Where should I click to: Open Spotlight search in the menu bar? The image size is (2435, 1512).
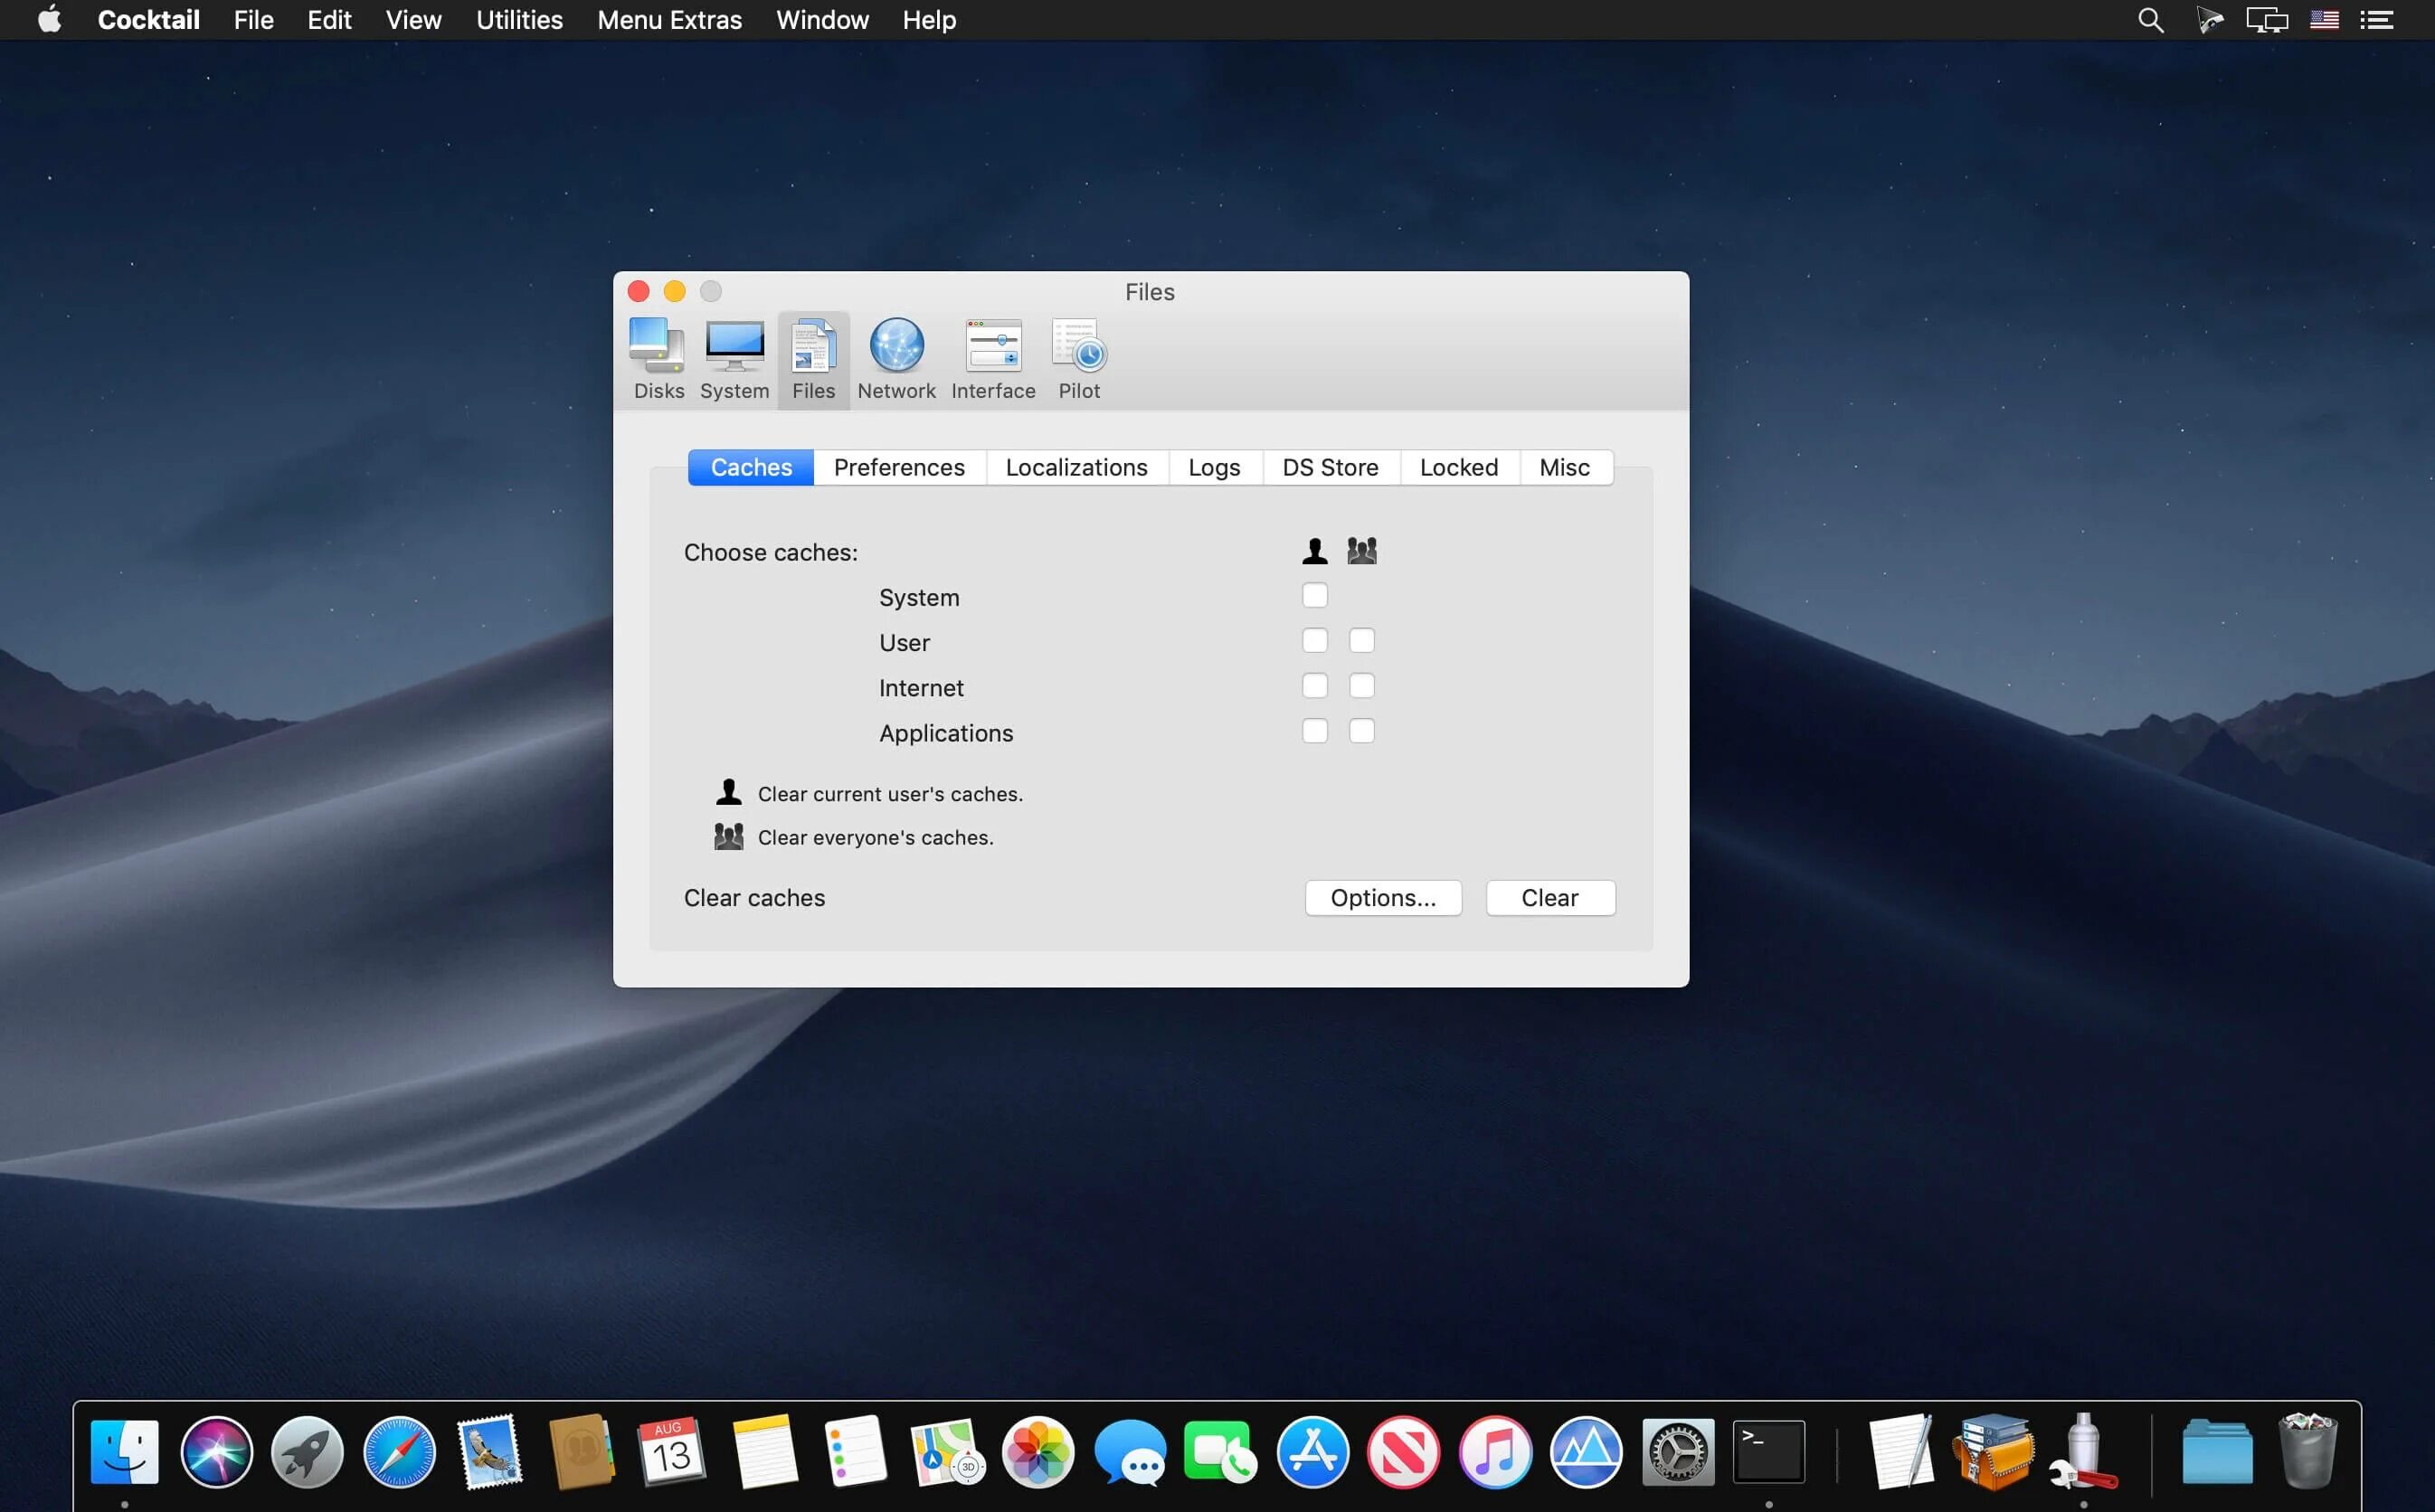tap(2149, 19)
